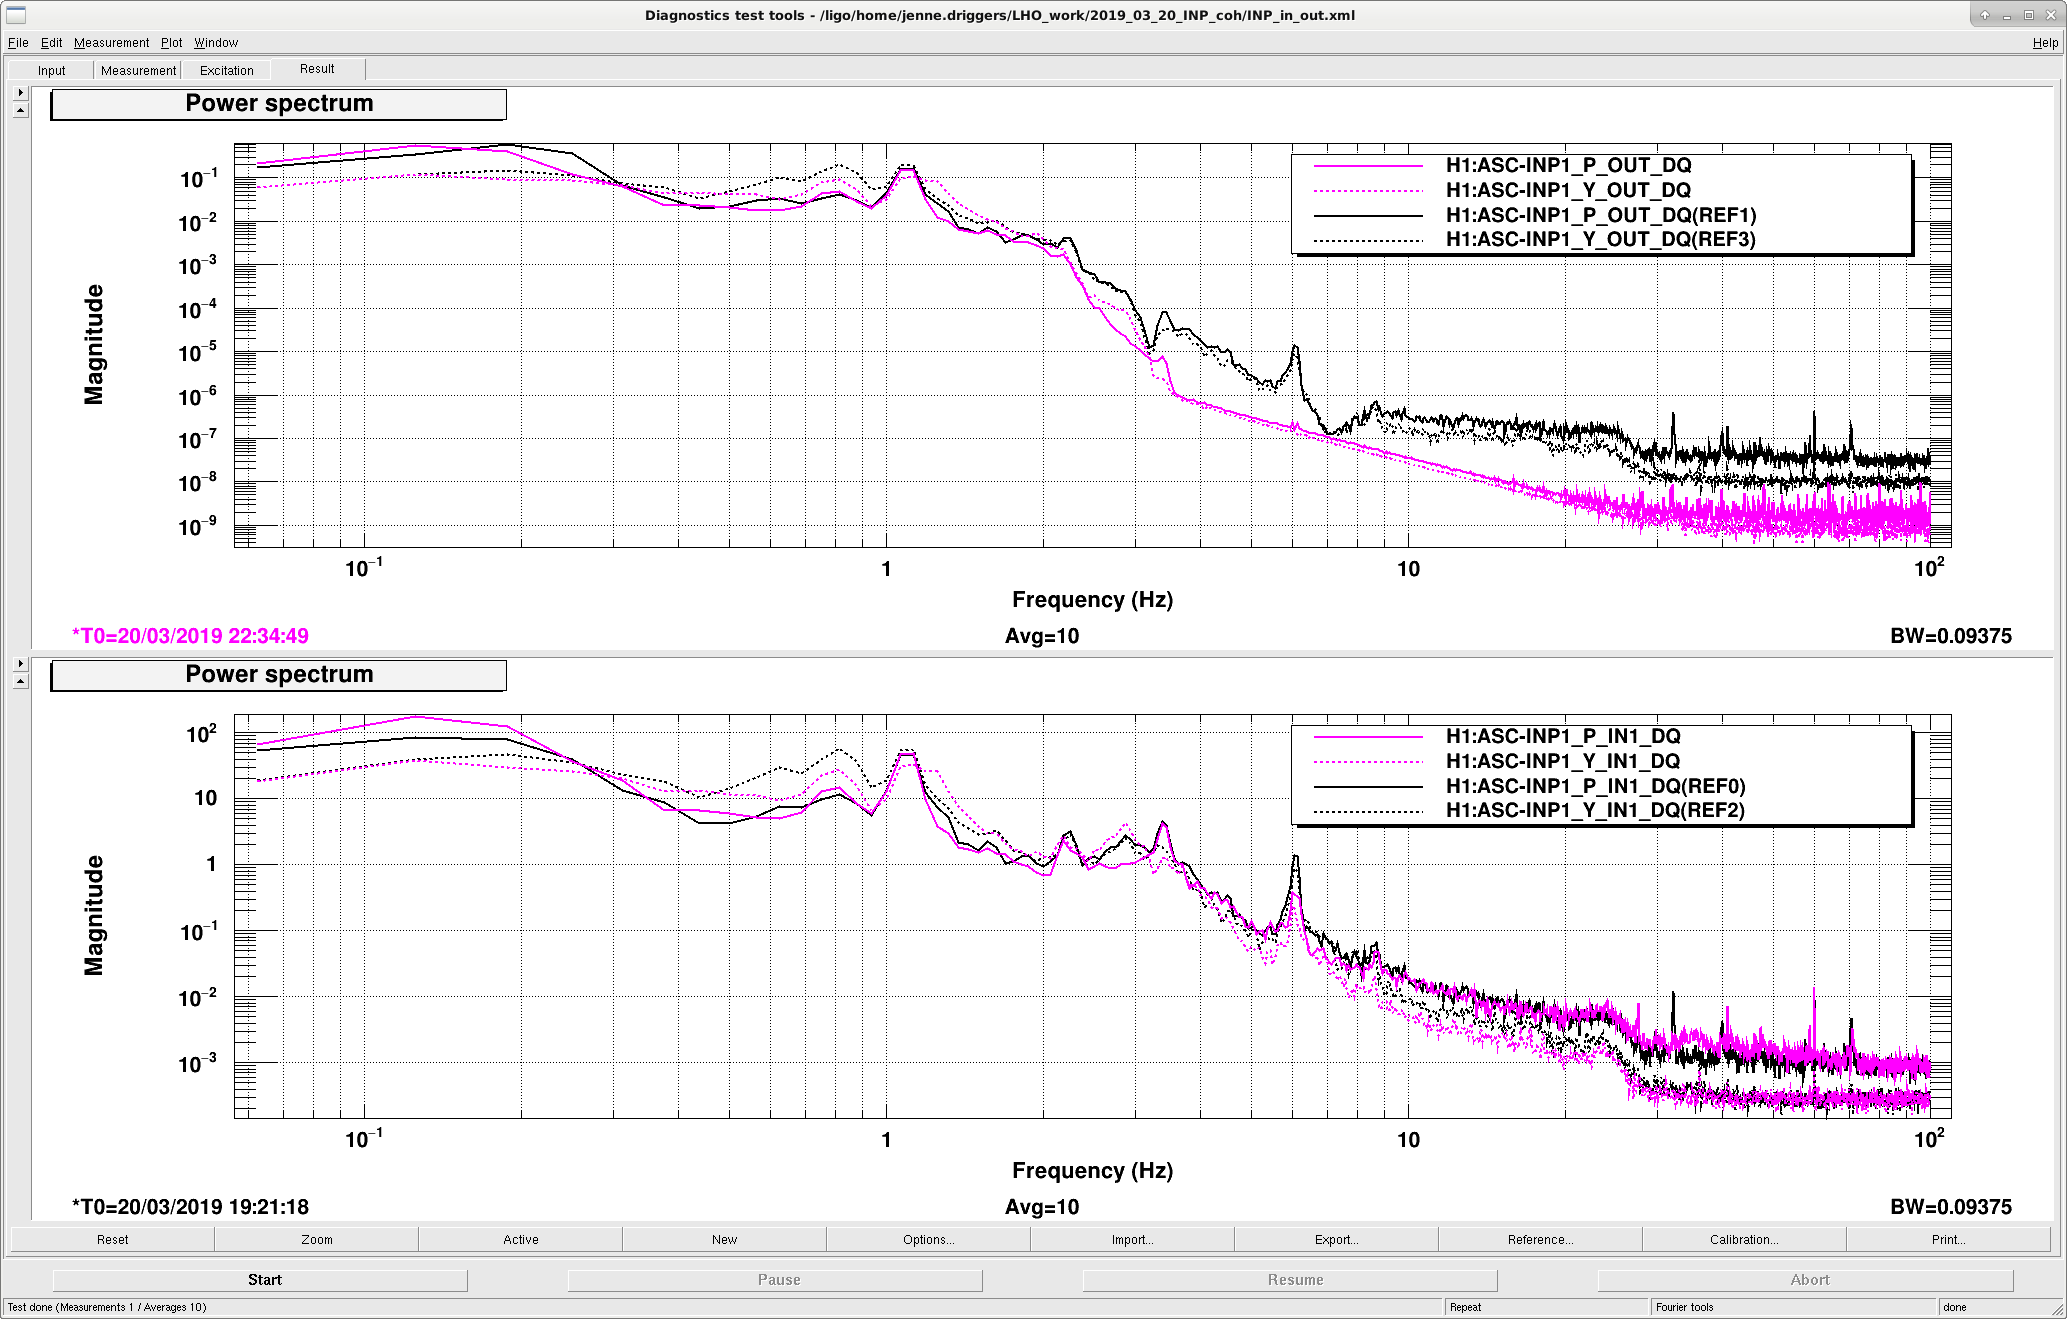Select the H1:ASC-INP1_P_OUT_DQ magenta legend line

1368,166
